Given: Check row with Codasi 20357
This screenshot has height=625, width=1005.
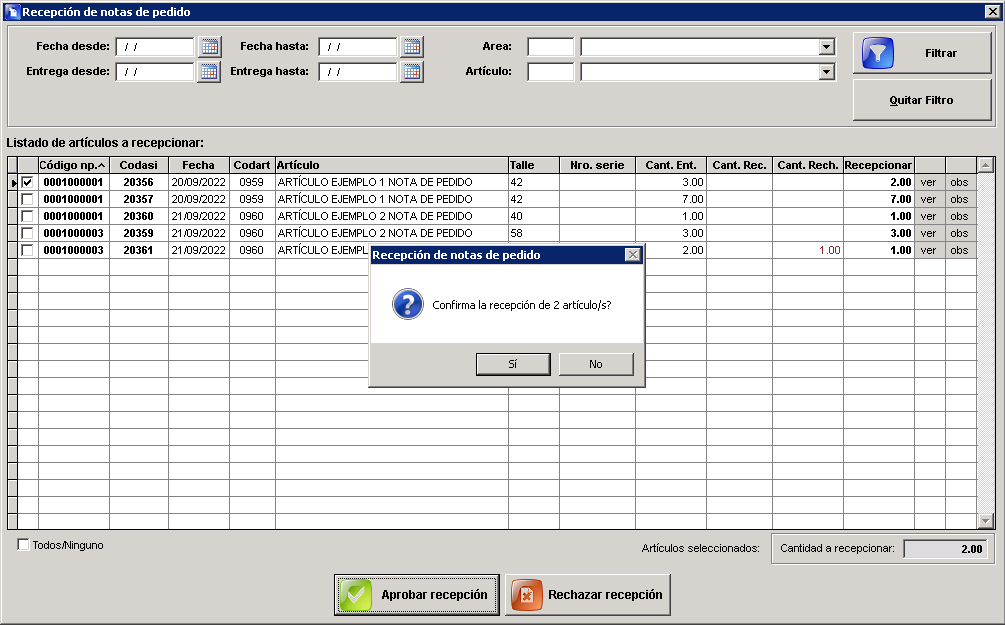Looking at the screenshot, I should (x=28, y=199).
